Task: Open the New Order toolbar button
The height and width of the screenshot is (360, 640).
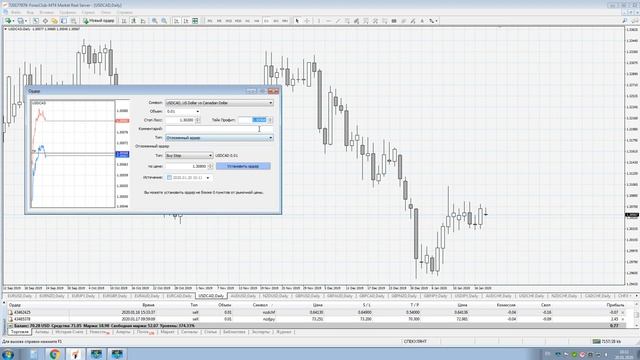Action: [98, 21]
